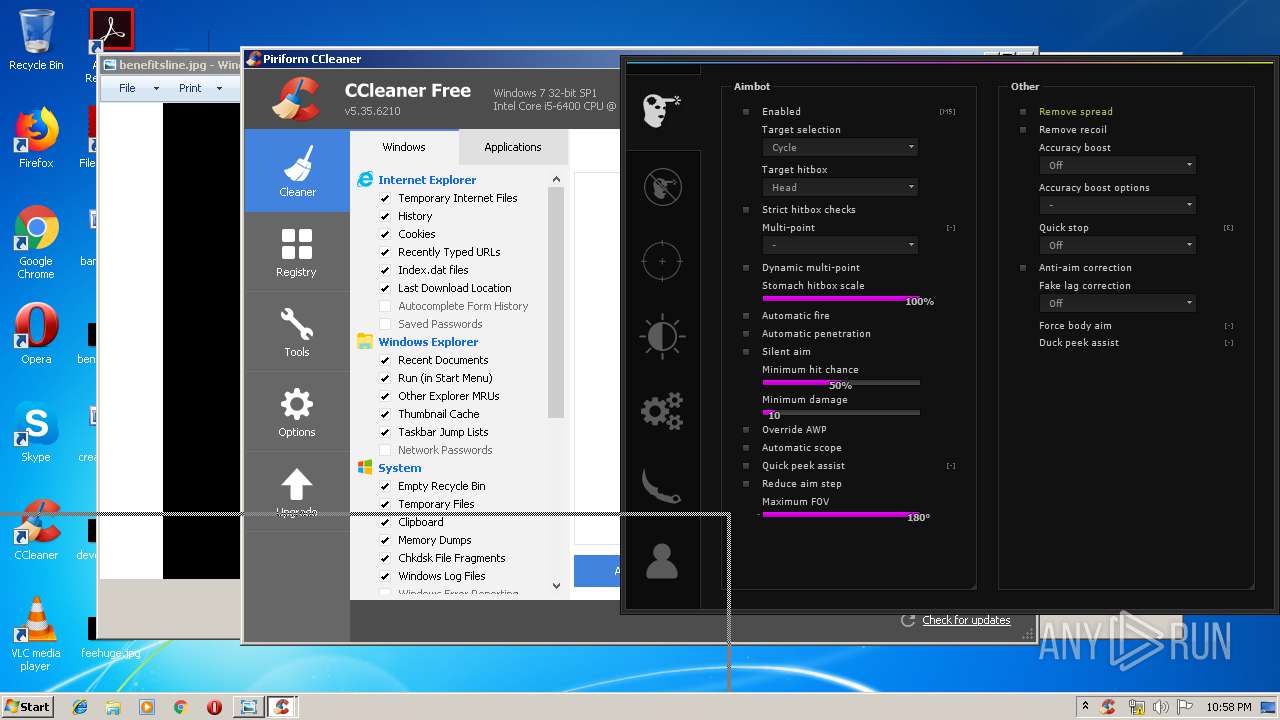Open the crossed-out head tab icon
The width and height of the screenshot is (1280, 720).
coord(662,187)
